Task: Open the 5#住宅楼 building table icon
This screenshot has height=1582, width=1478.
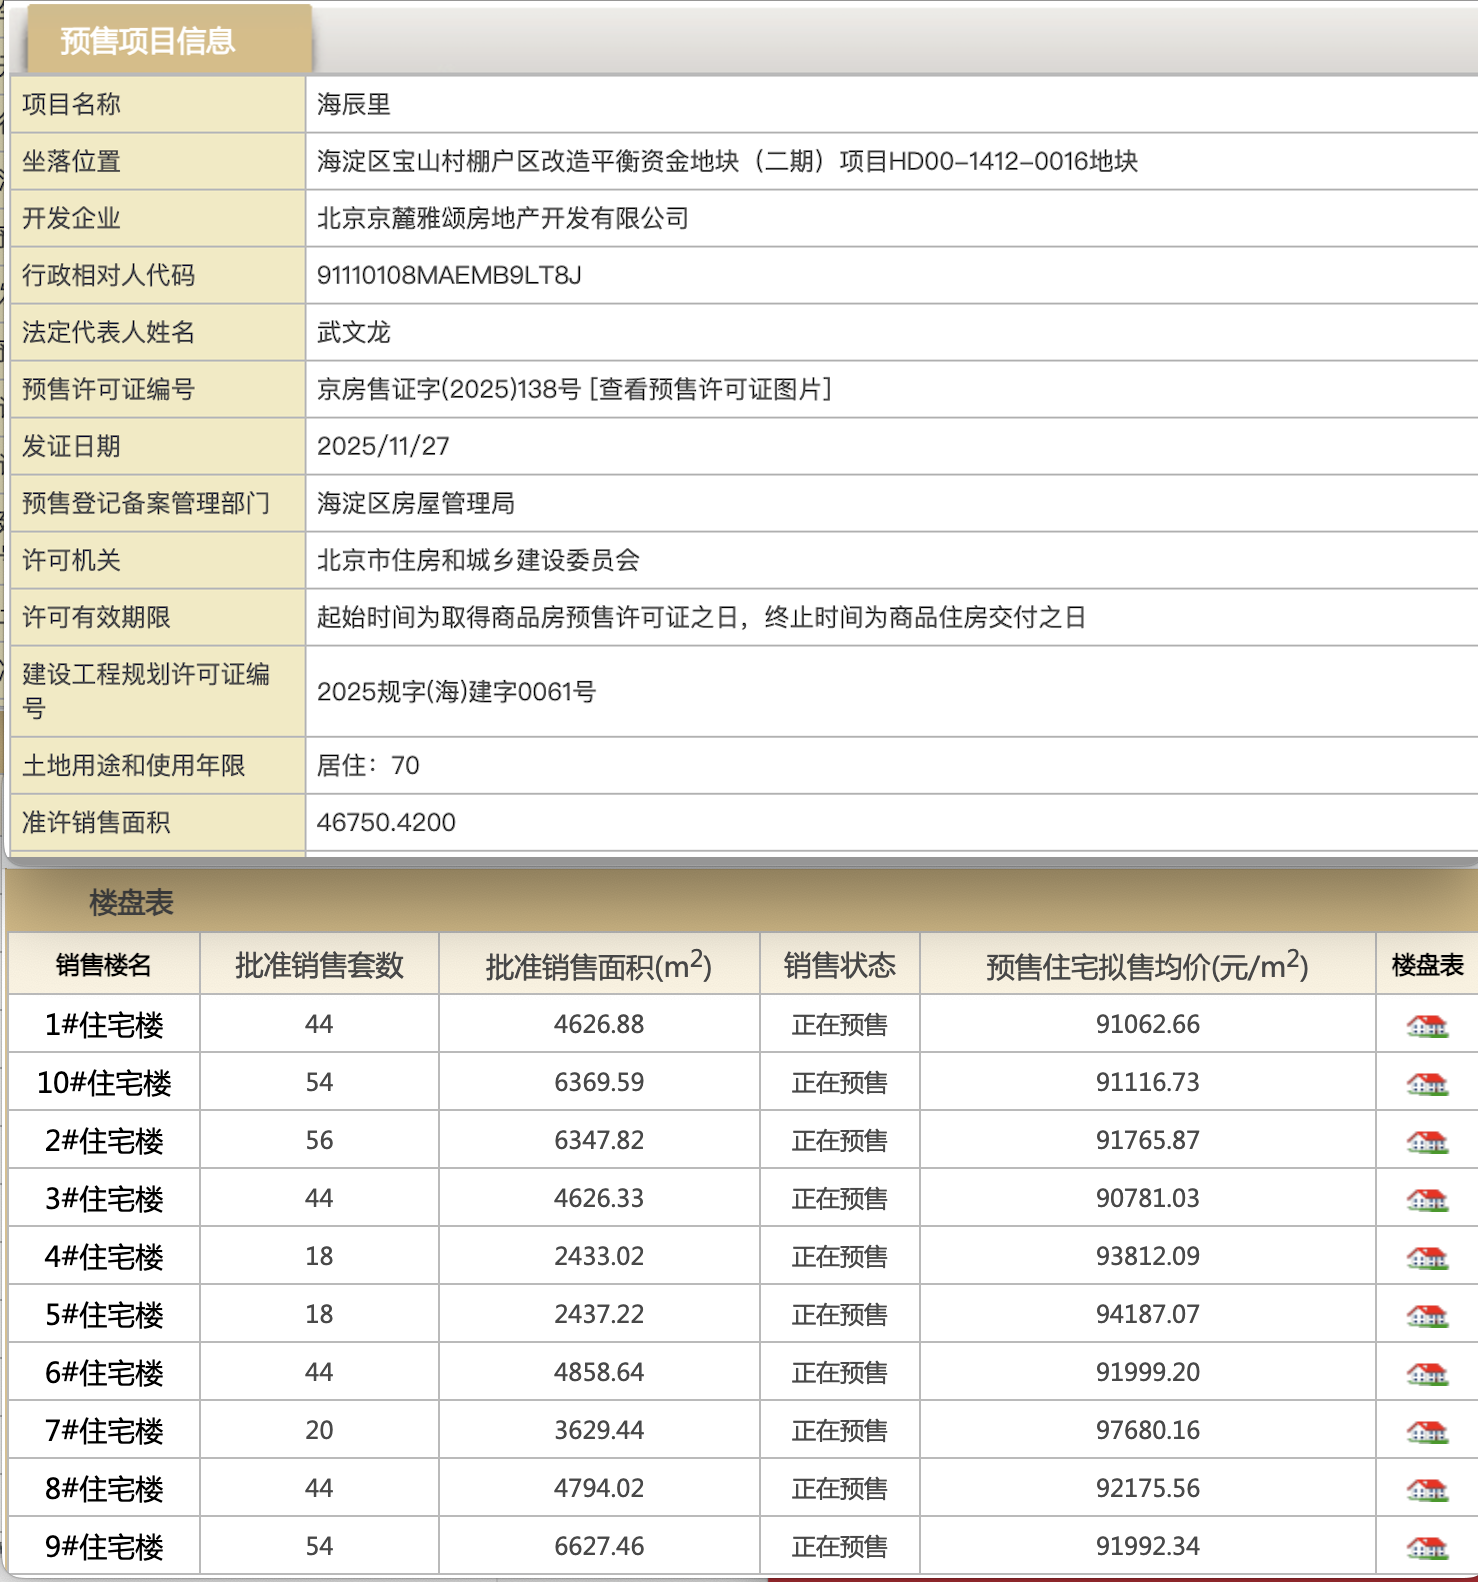Action: tap(1427, 1315)
